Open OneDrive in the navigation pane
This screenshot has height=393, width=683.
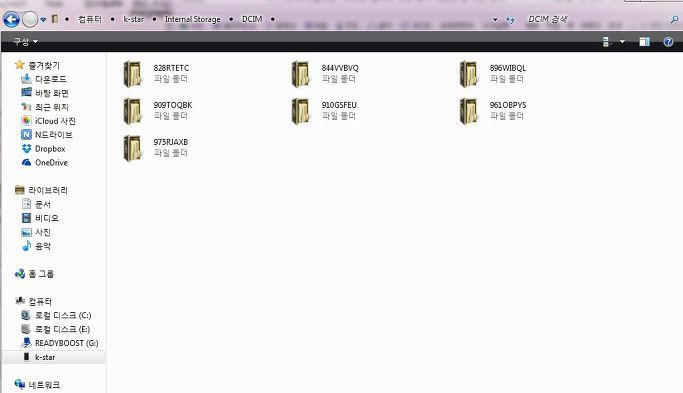tap(51, 163)
